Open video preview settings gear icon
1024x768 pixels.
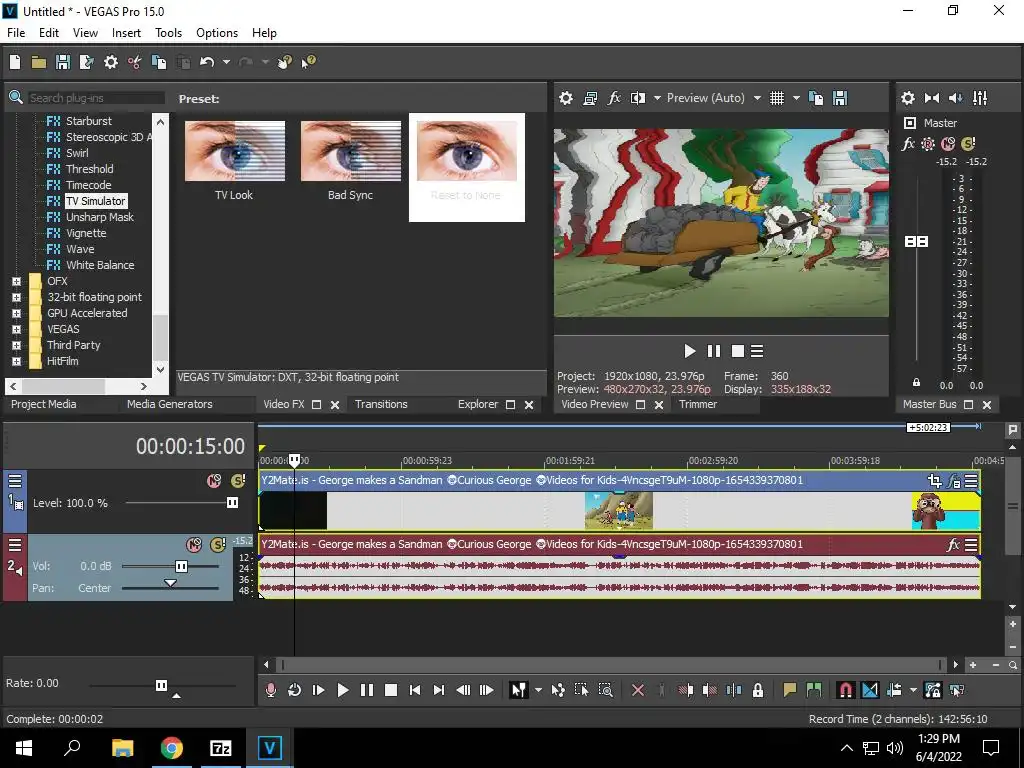[x=566, y=98]
